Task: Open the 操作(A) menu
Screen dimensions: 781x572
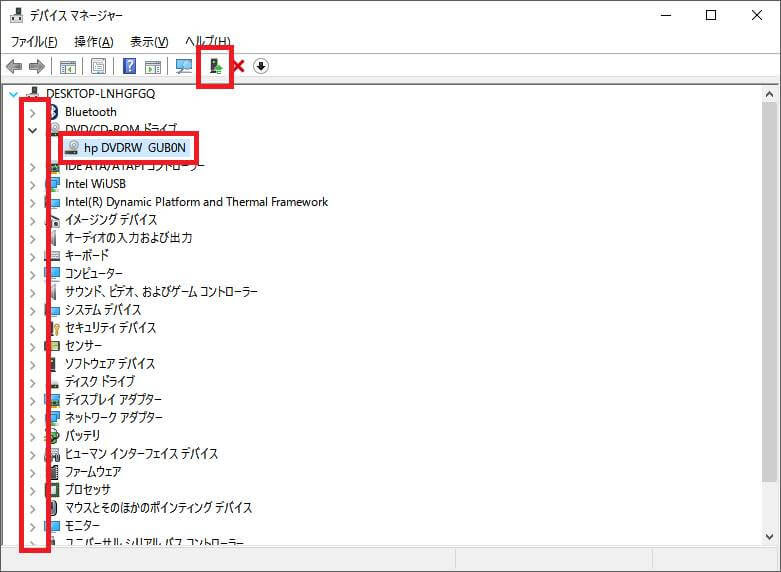Action: pyautogui.click(x=94, y=42)
